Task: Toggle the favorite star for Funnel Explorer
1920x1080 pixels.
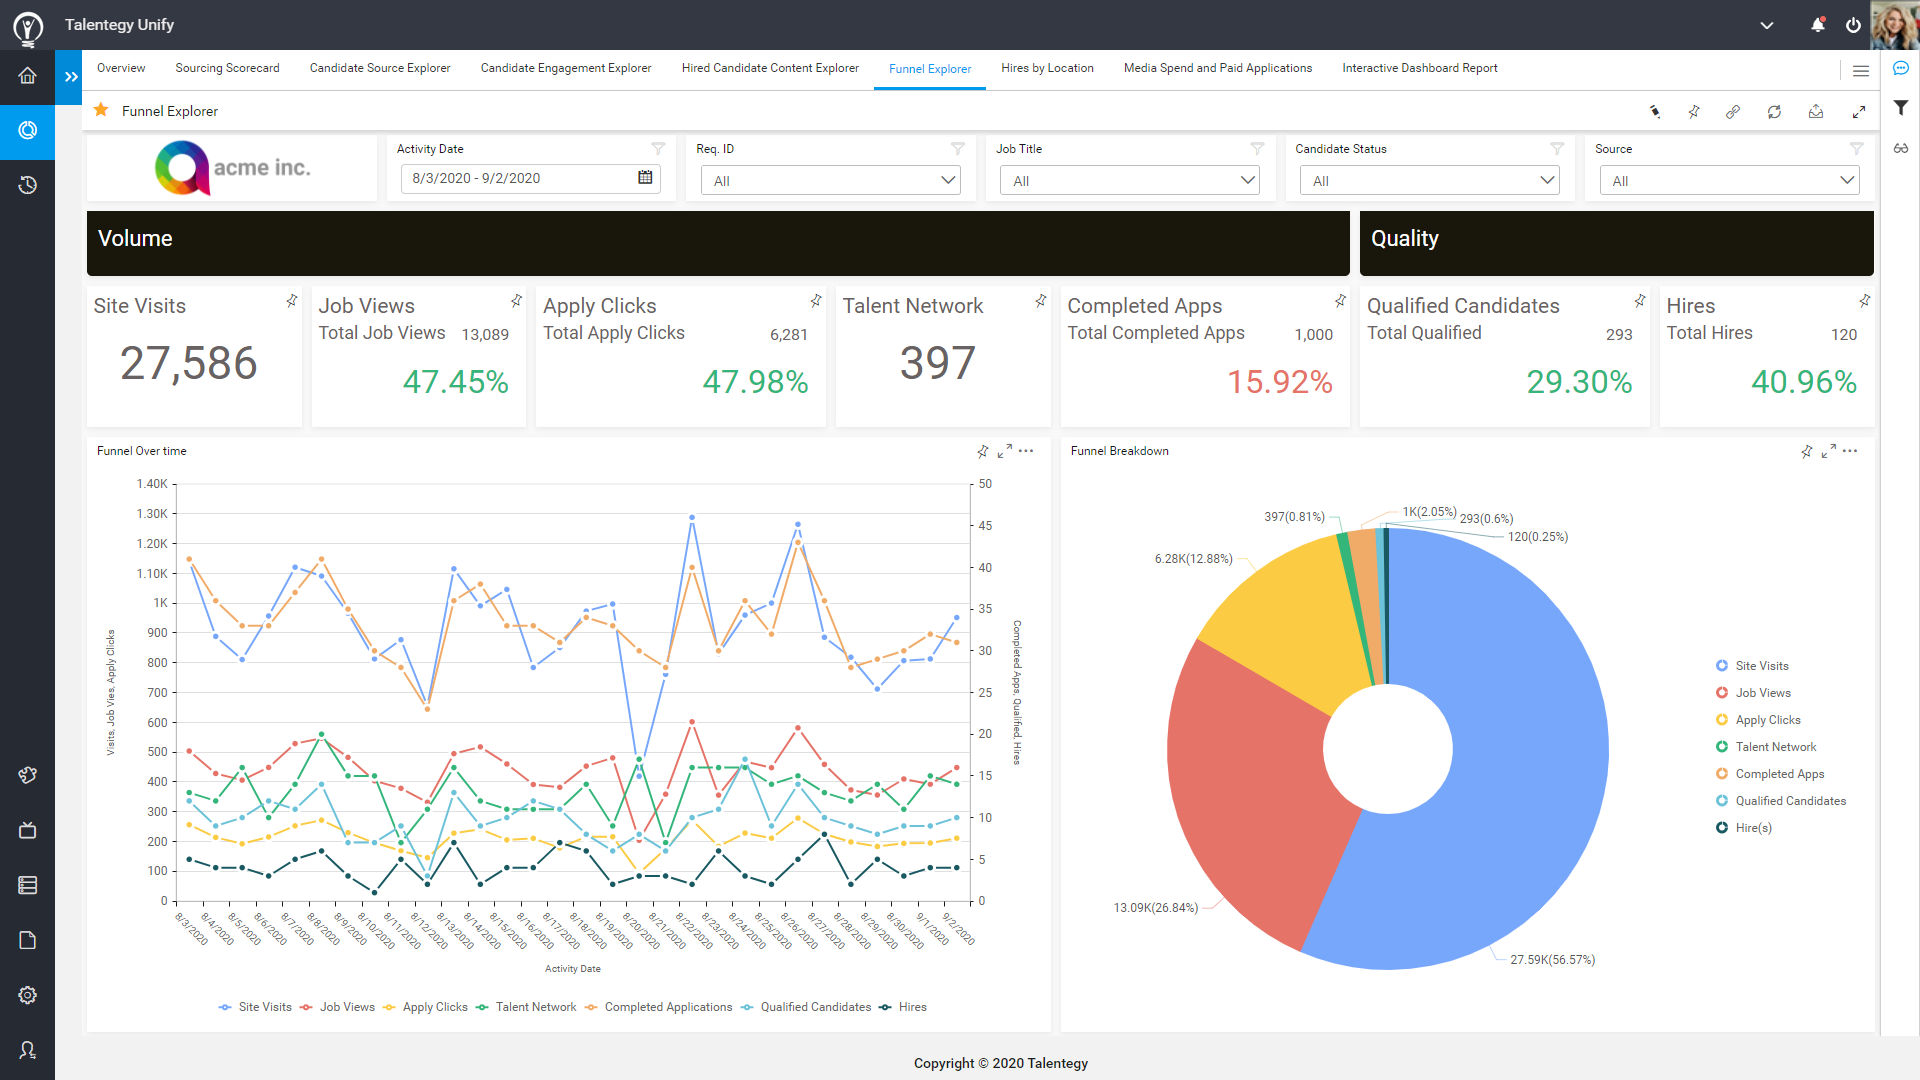Action: (x=101, y=110)
